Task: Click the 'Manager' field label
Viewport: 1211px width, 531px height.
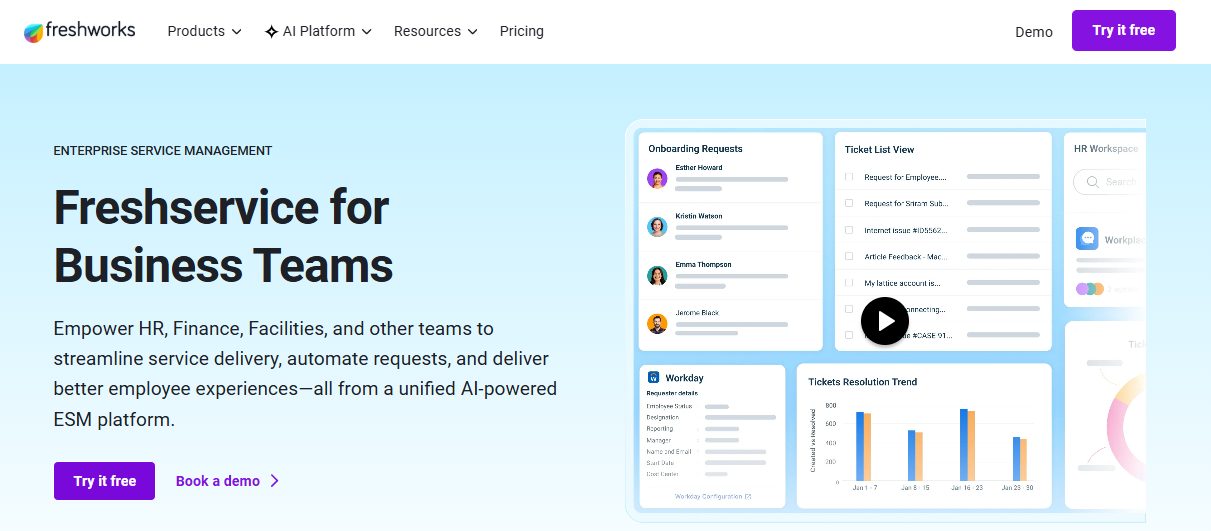Action: (x=658, y=440)
